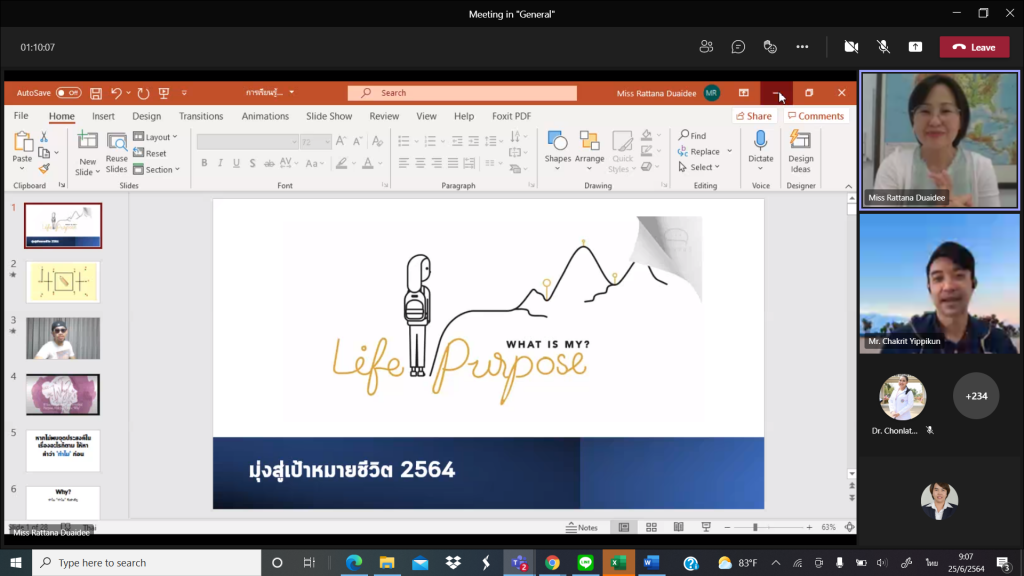Click the Paste icon
This screenshot has width=1024, height=576.
click(22, 141)
